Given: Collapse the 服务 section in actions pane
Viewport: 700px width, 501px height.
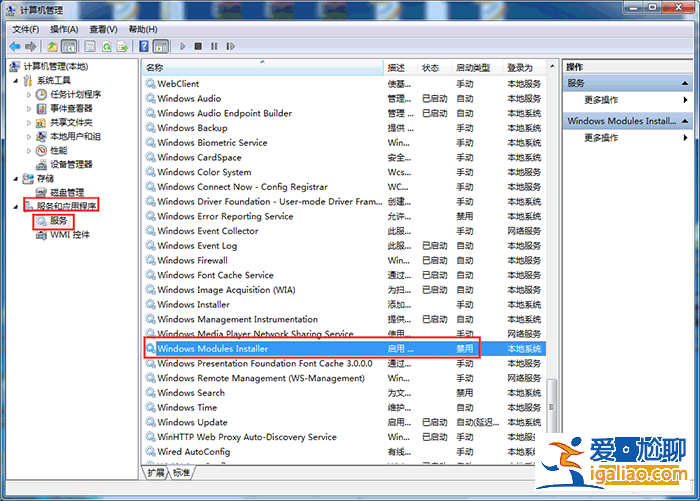Looking at the screenshot, I should (685, 83).
